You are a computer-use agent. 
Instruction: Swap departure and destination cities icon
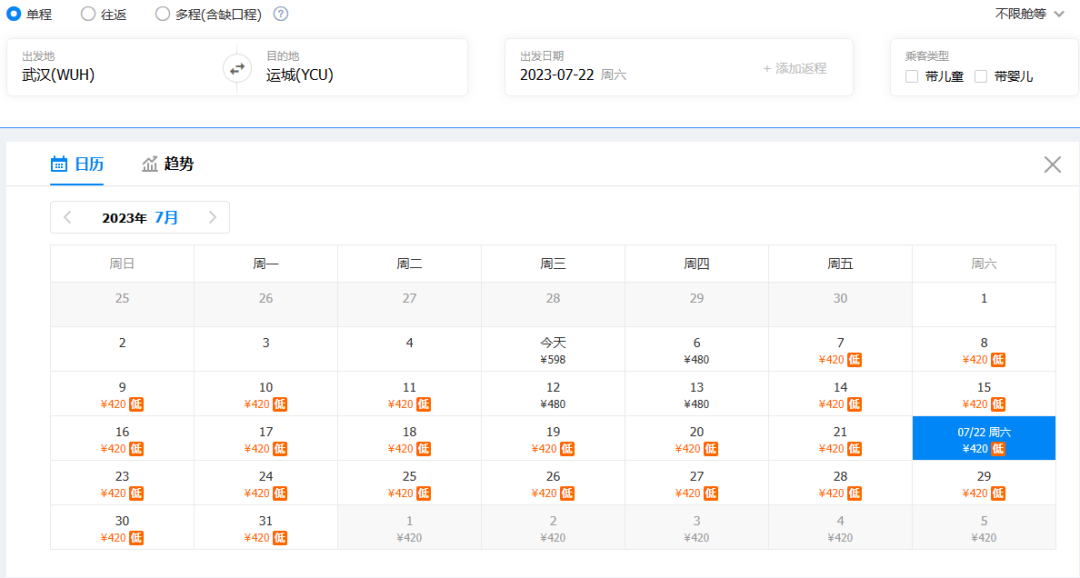coord(237,68)
